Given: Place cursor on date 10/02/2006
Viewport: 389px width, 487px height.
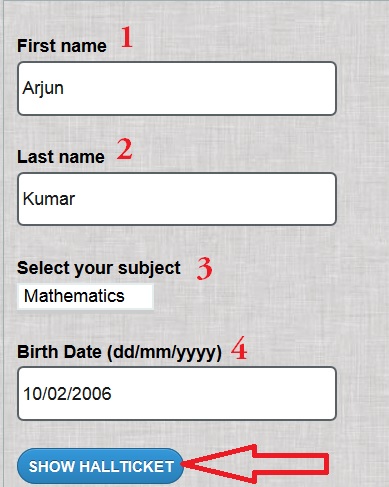Looking at the screenshot, I should point(67,394).
